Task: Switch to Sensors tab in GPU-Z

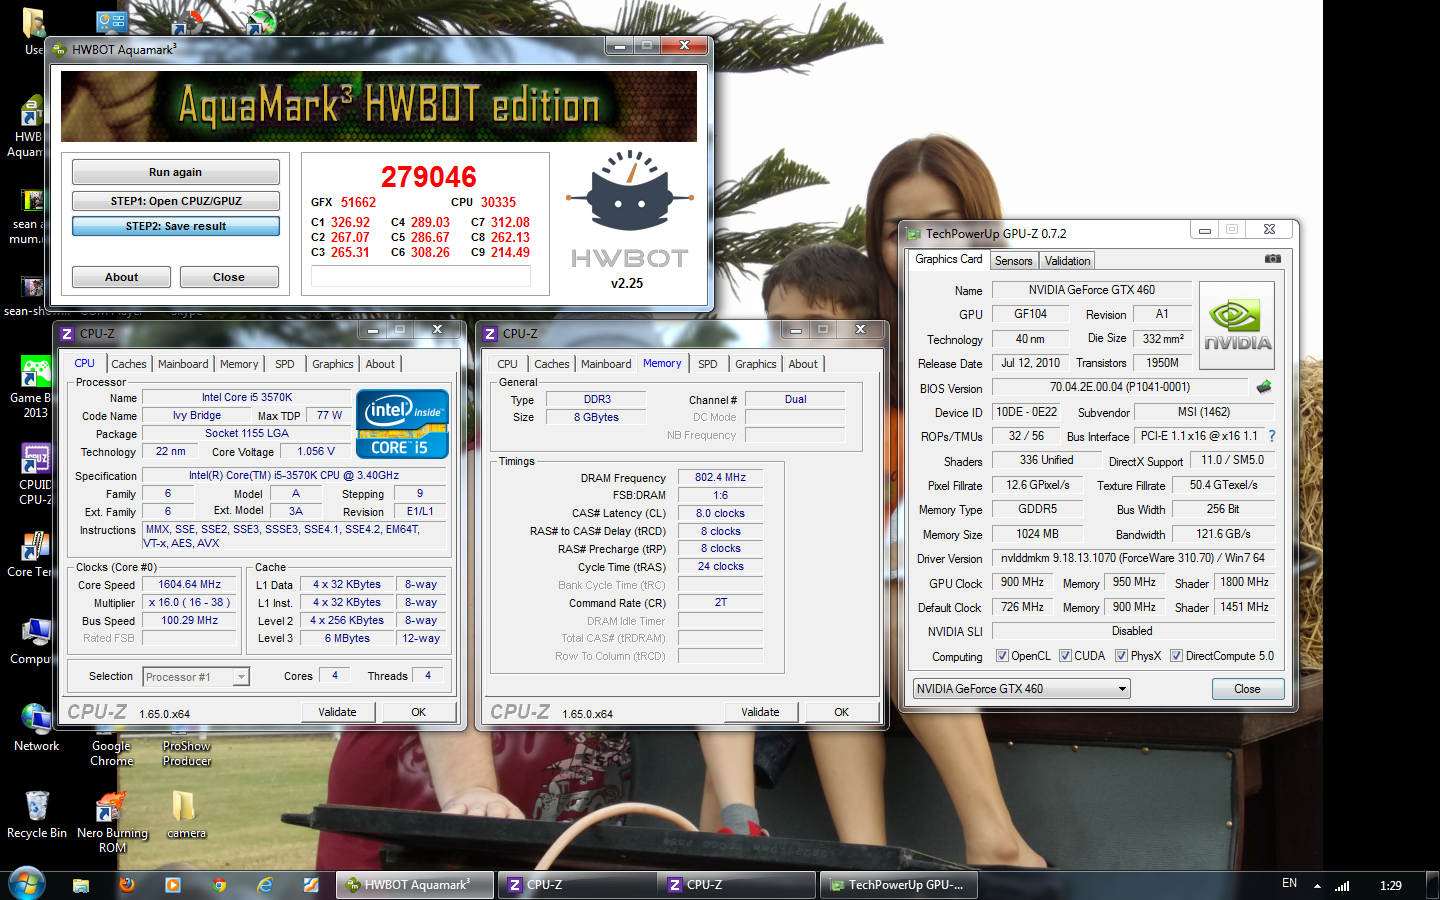Action: point(1013,261)
